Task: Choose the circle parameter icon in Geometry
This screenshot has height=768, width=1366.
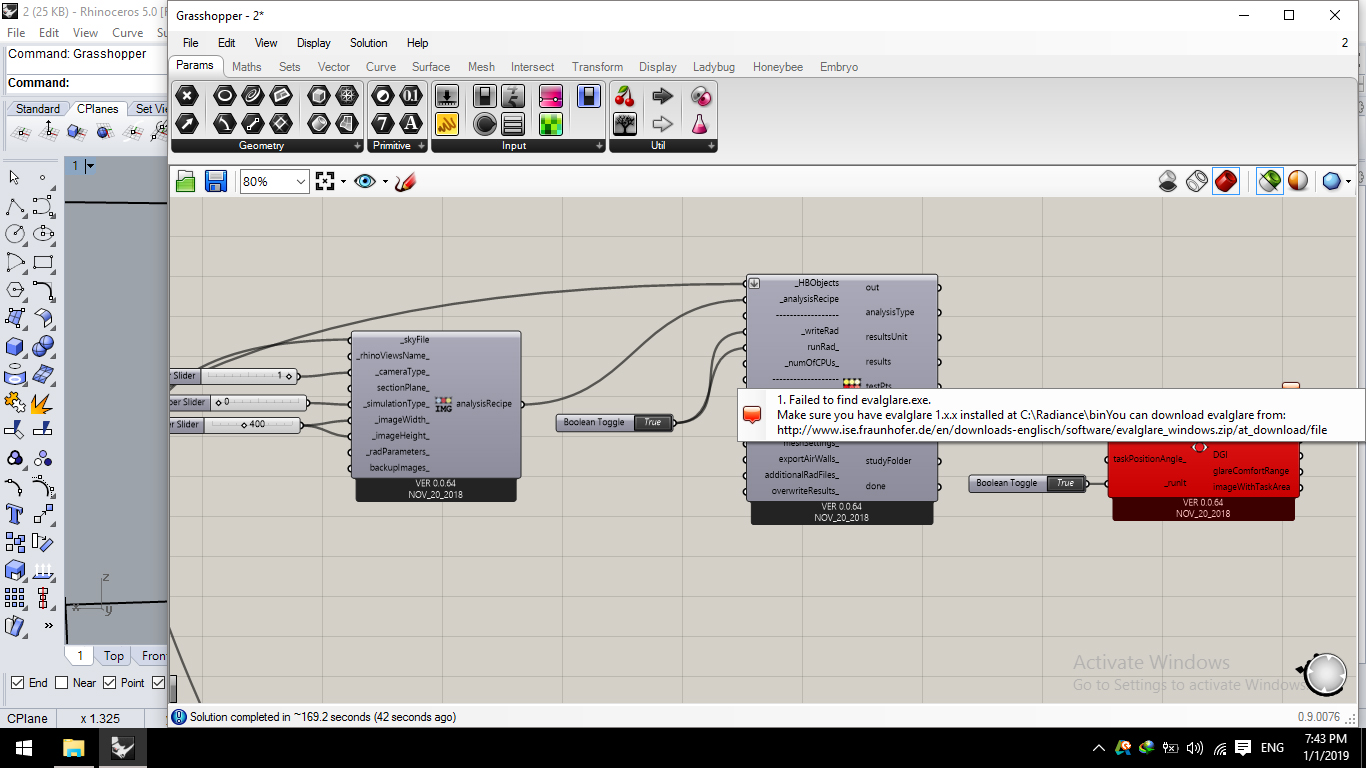Action: point(225,96)
